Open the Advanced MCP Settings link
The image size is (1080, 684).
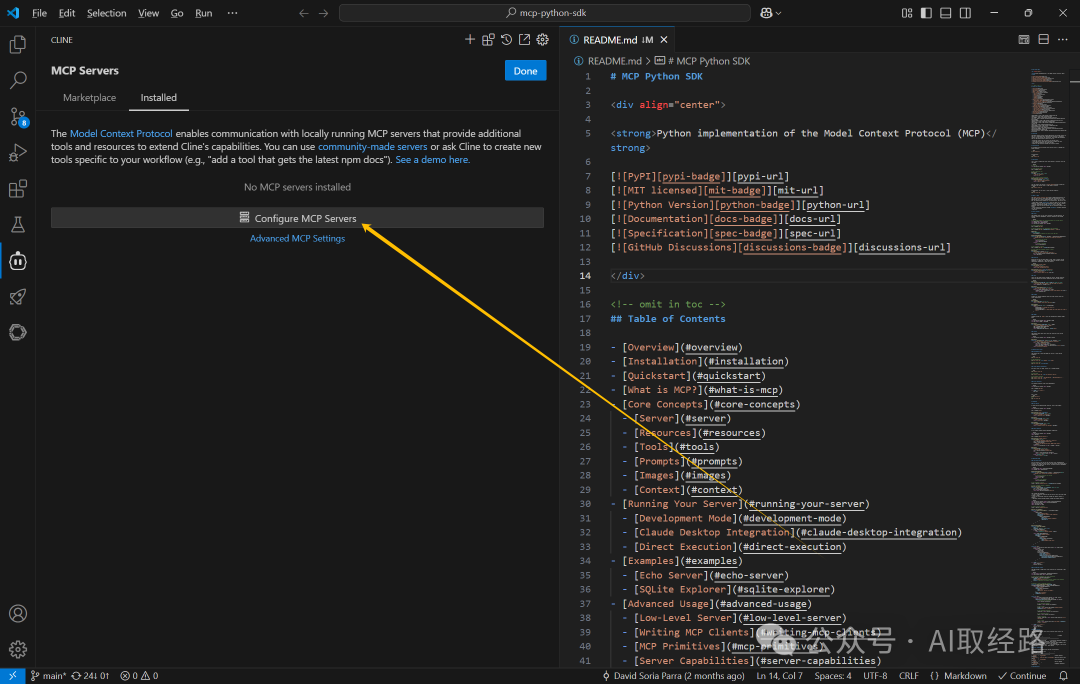pos(298,238)
